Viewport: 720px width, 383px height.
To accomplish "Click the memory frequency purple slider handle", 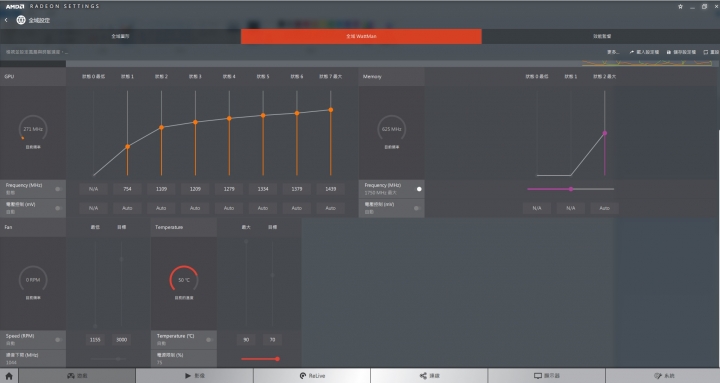I will (x=571, y=189).
